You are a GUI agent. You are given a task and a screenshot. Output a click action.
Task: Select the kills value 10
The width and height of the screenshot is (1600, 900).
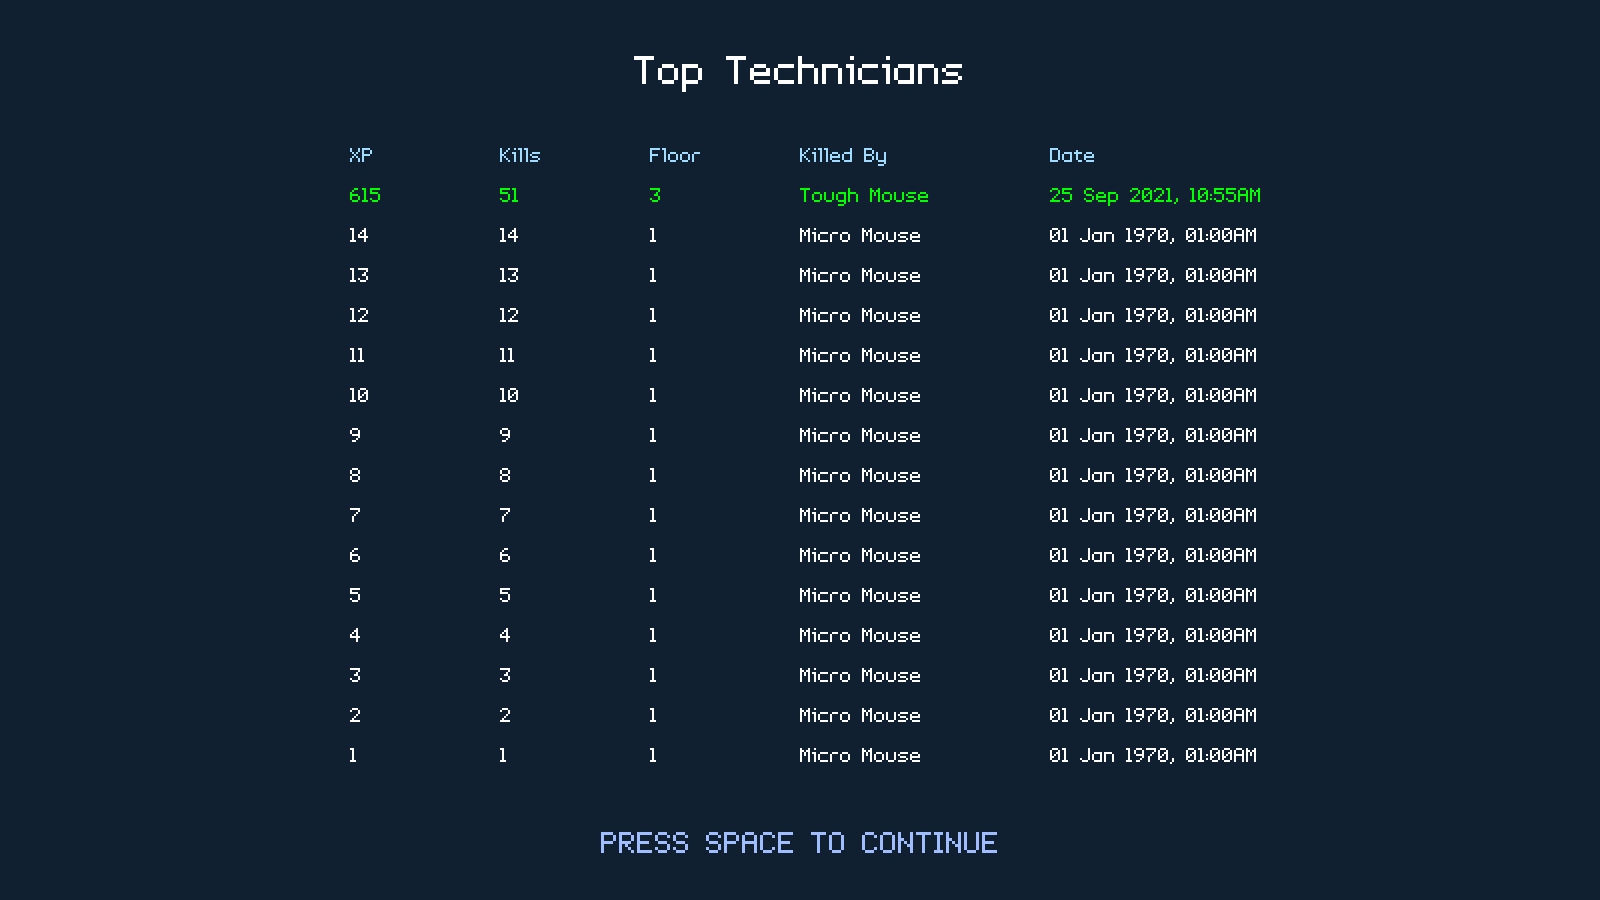508,395
